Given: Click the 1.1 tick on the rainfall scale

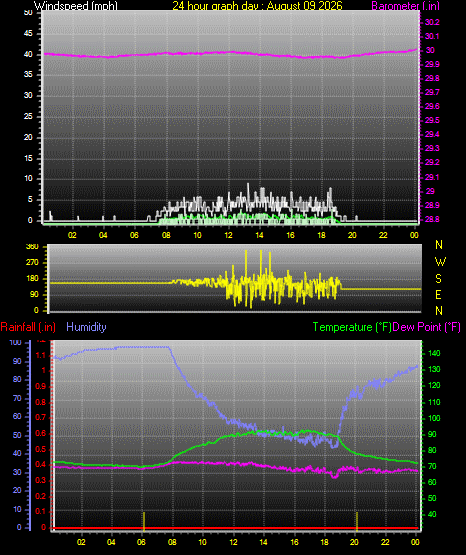Looking at the screenshot, I should [41, 355].
